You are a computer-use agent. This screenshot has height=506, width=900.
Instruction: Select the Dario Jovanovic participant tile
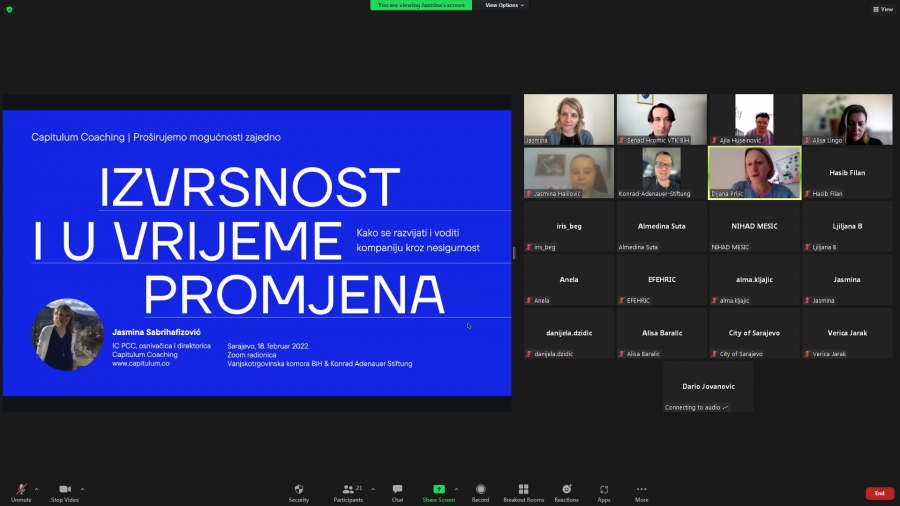point(708,386)
